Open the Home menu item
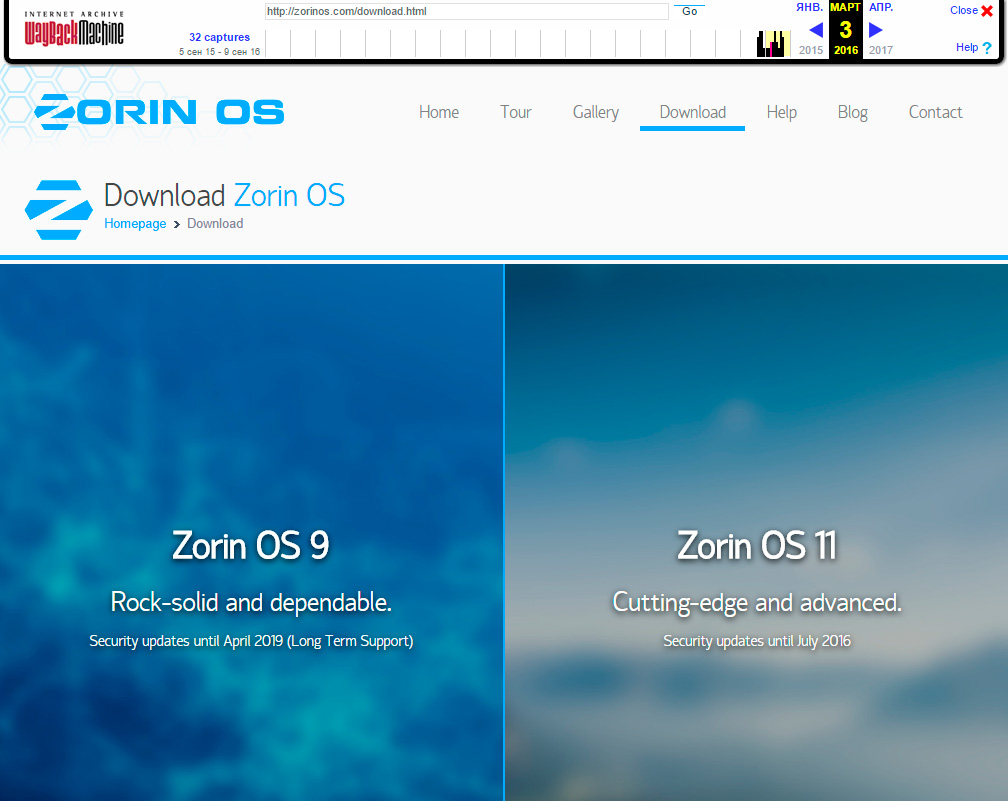 439,112
